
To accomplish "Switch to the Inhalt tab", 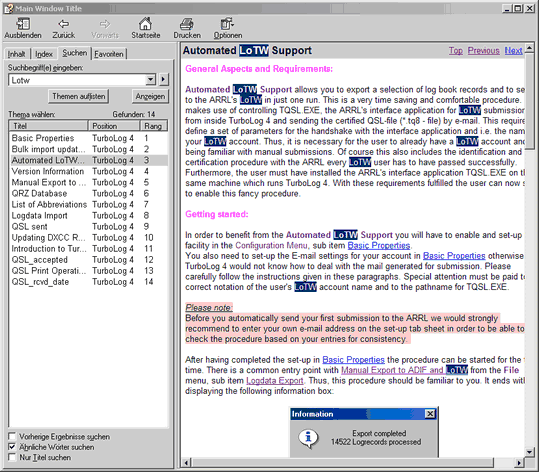I will (x=16, y=54).
